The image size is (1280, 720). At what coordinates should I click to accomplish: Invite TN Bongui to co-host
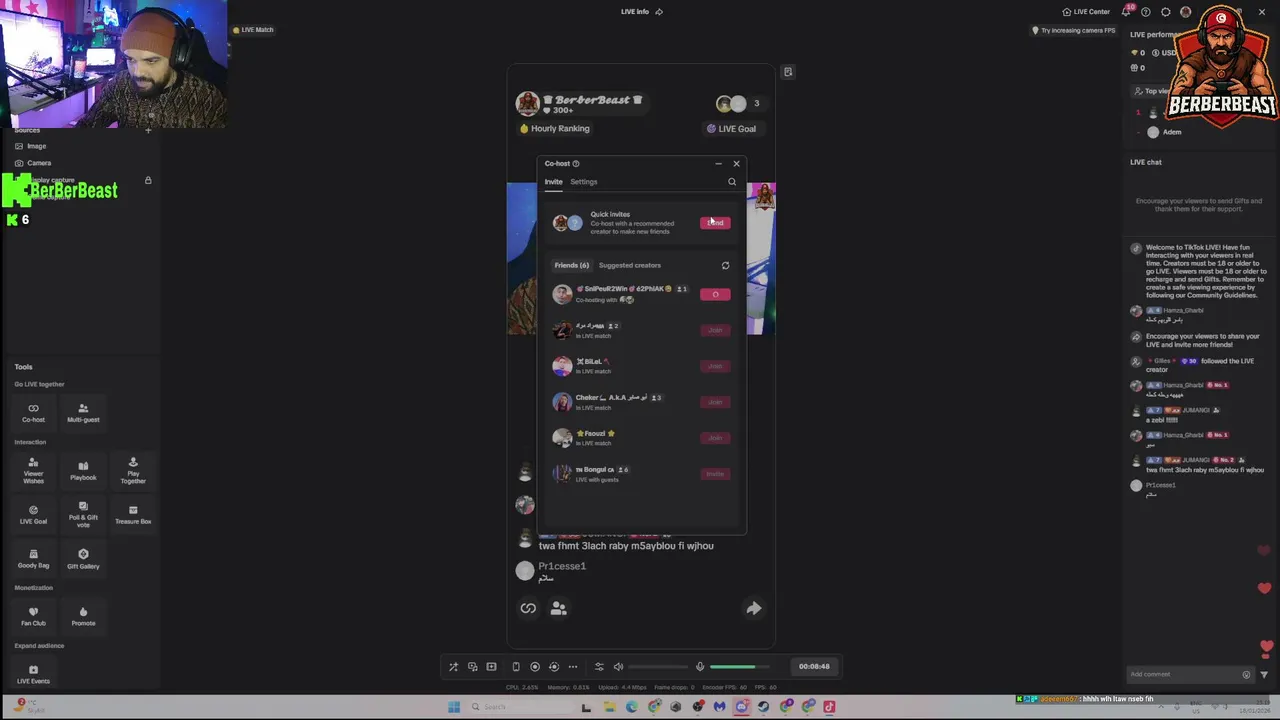(715, 474)
